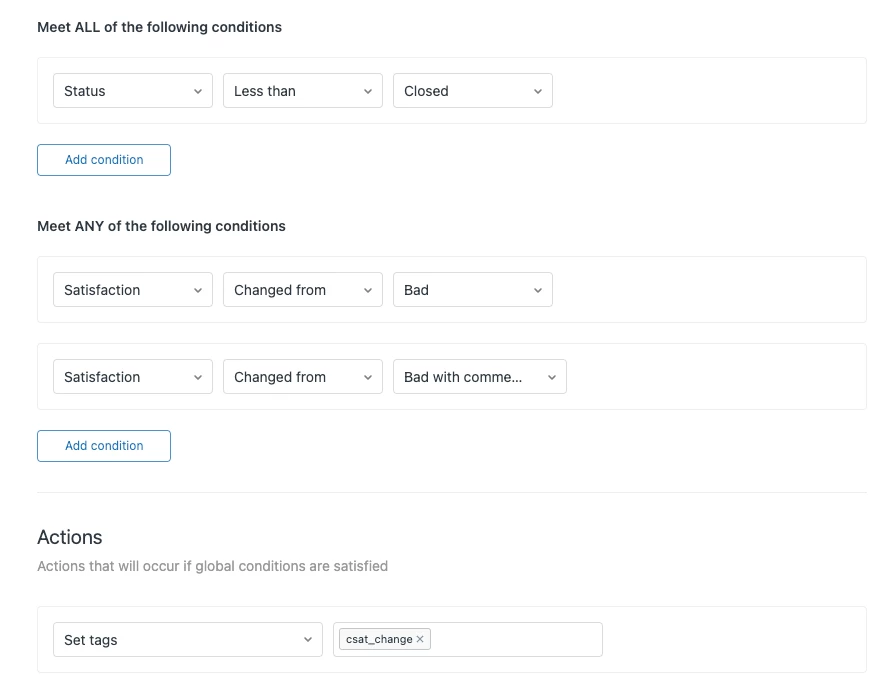Click chevron arrow on Less than dropdown
Screen dimensions: 895x700
click(x=367, y=91)
